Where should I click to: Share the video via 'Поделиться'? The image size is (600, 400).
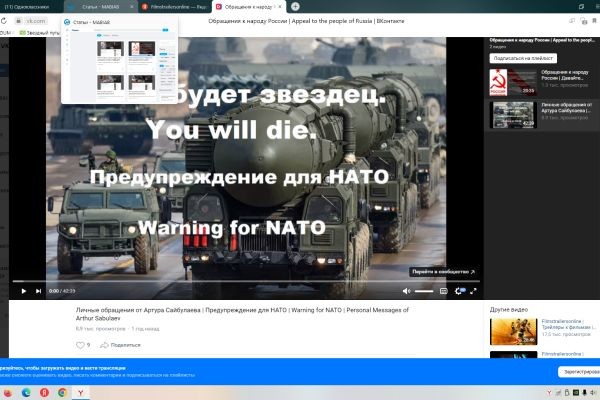(121, 345)
